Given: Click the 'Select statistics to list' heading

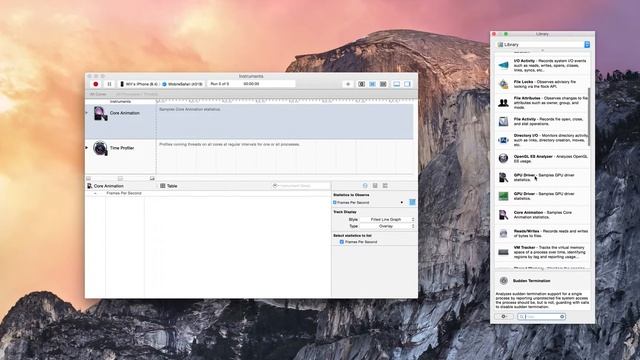Looking at the screenshot, I should coord(352,236).
